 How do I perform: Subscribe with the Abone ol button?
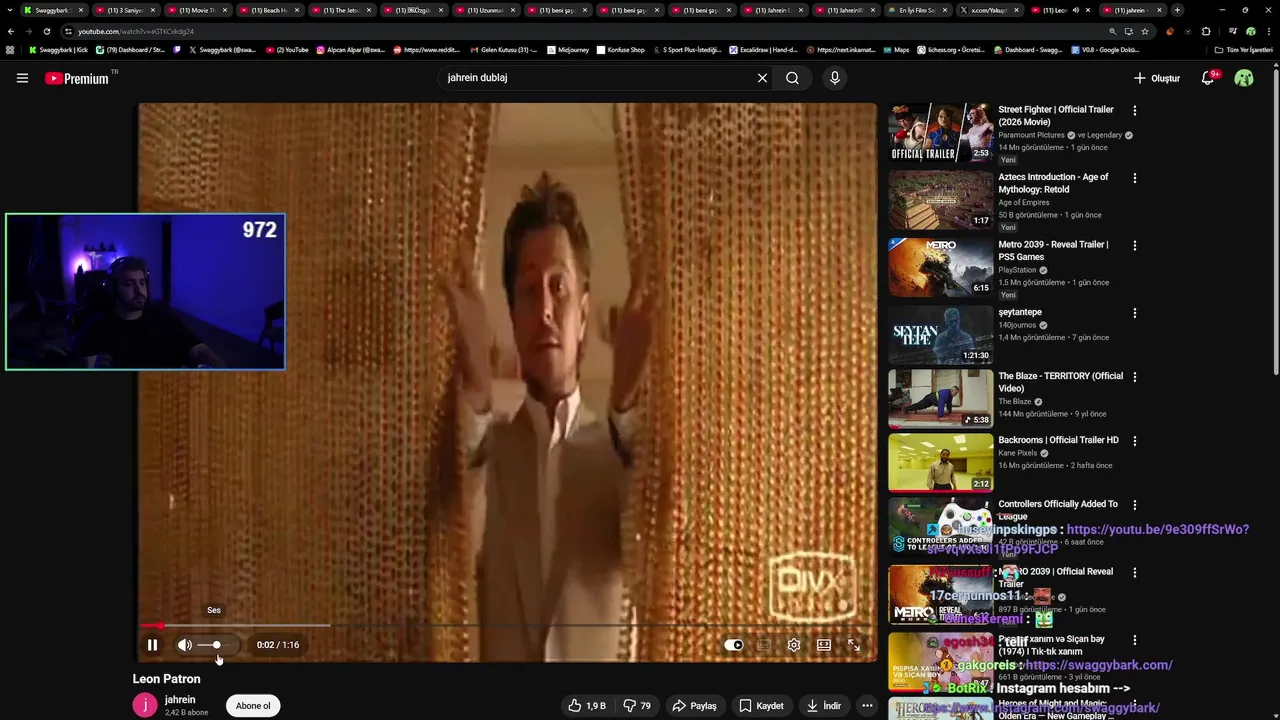pos(253,706)
